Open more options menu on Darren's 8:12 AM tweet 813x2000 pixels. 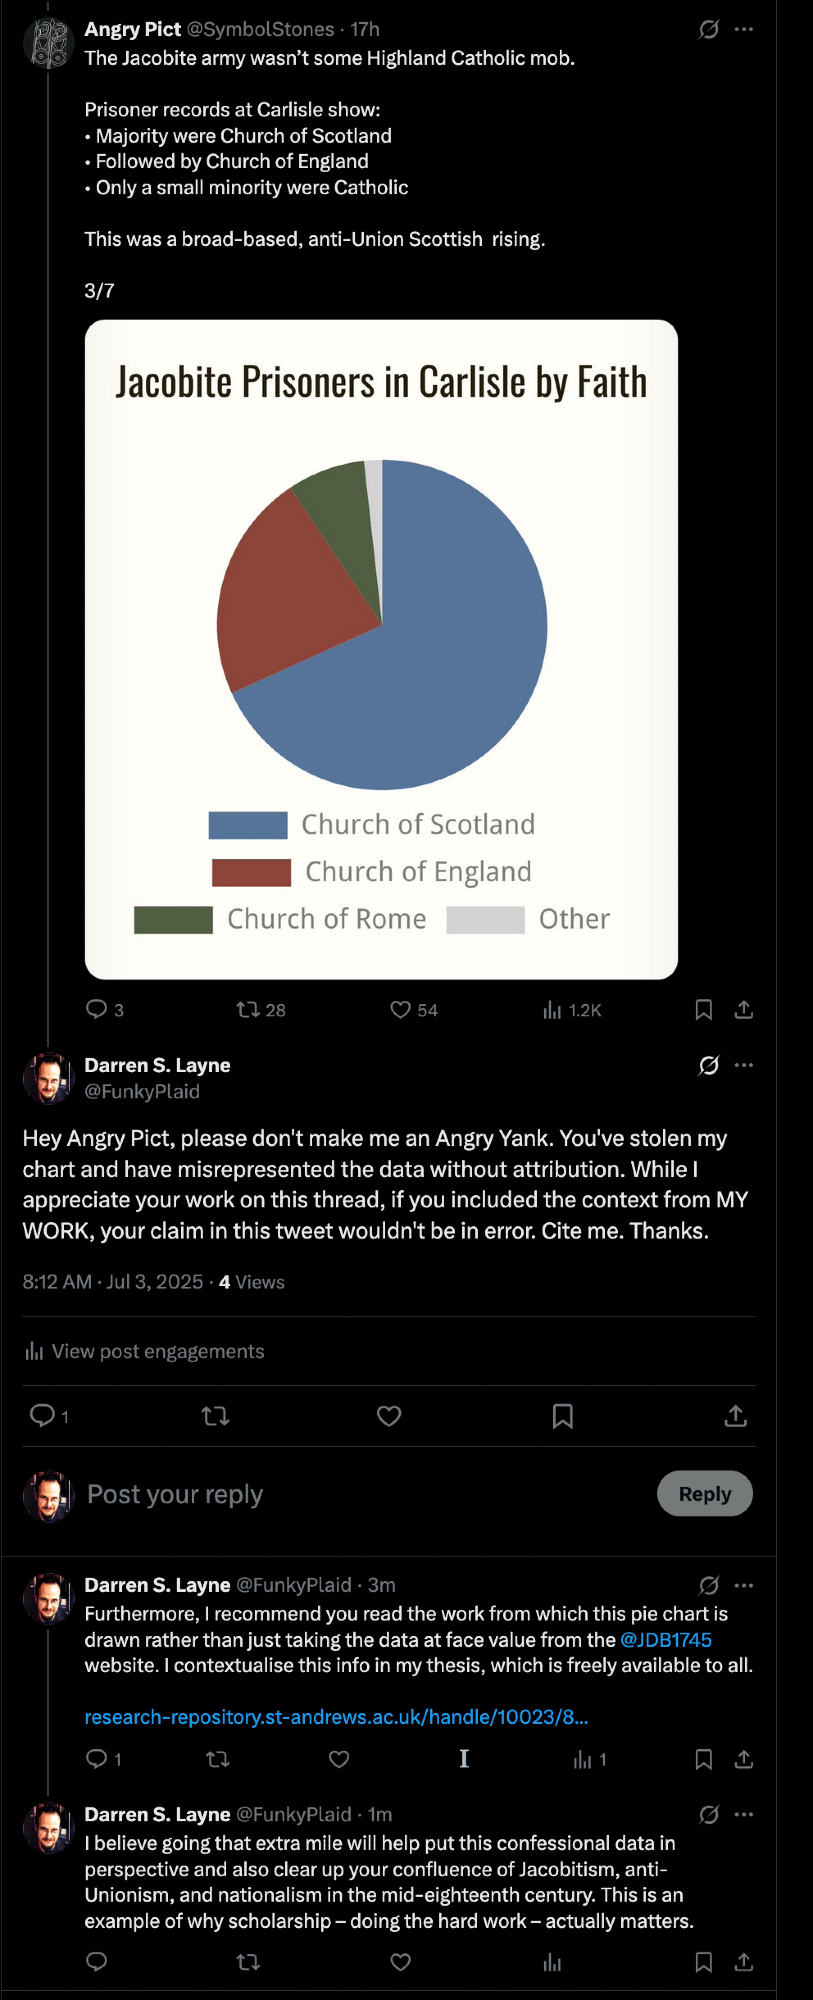point(744,1065)
